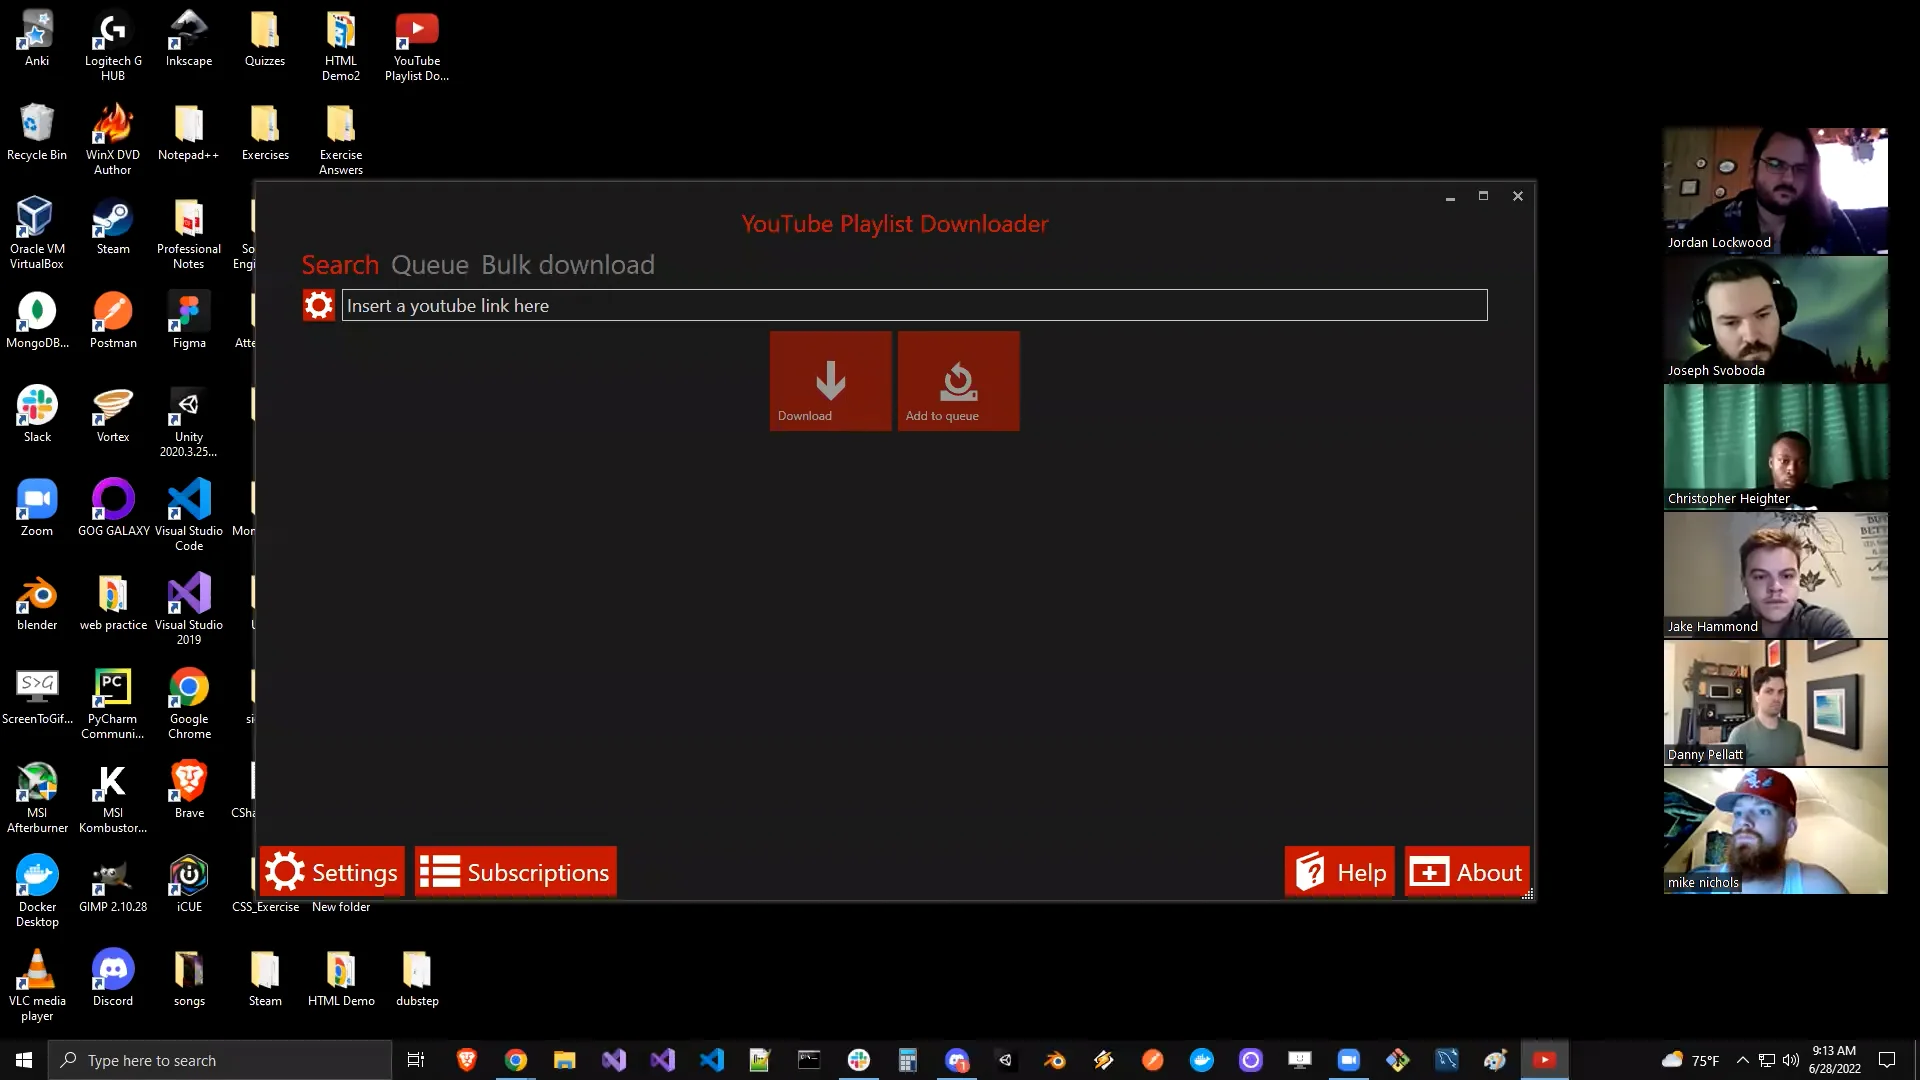The height and width of the screenshot is (1080, 1920).
Task: Open the volume control in system tray
Action: pos(1790,1060)
